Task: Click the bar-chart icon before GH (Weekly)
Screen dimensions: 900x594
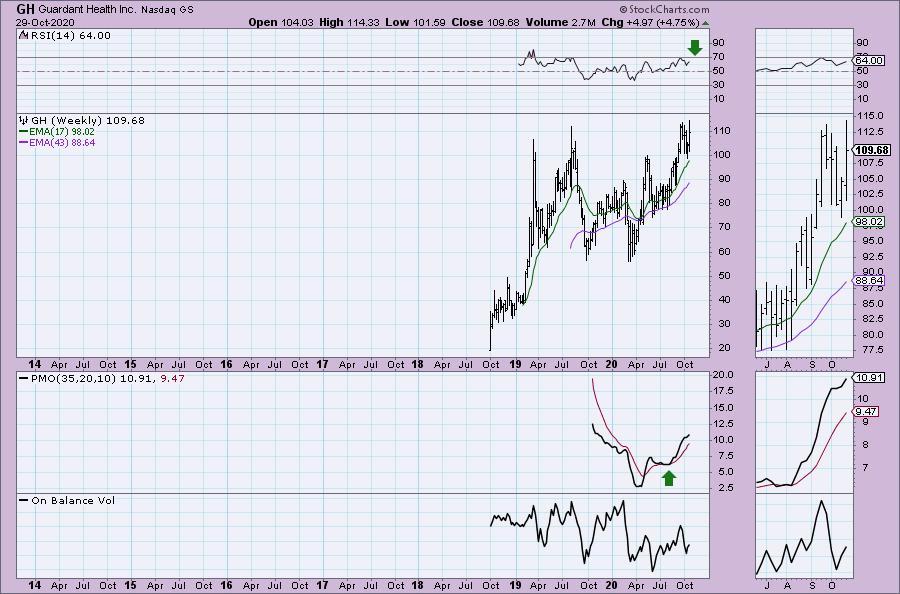Action: click(24, 121)
